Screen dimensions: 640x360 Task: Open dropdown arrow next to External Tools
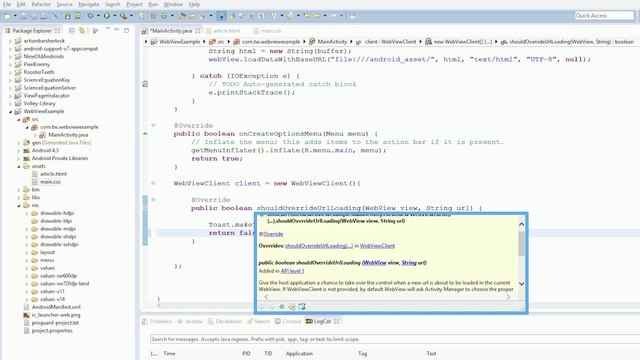click(x=131, y=16)
